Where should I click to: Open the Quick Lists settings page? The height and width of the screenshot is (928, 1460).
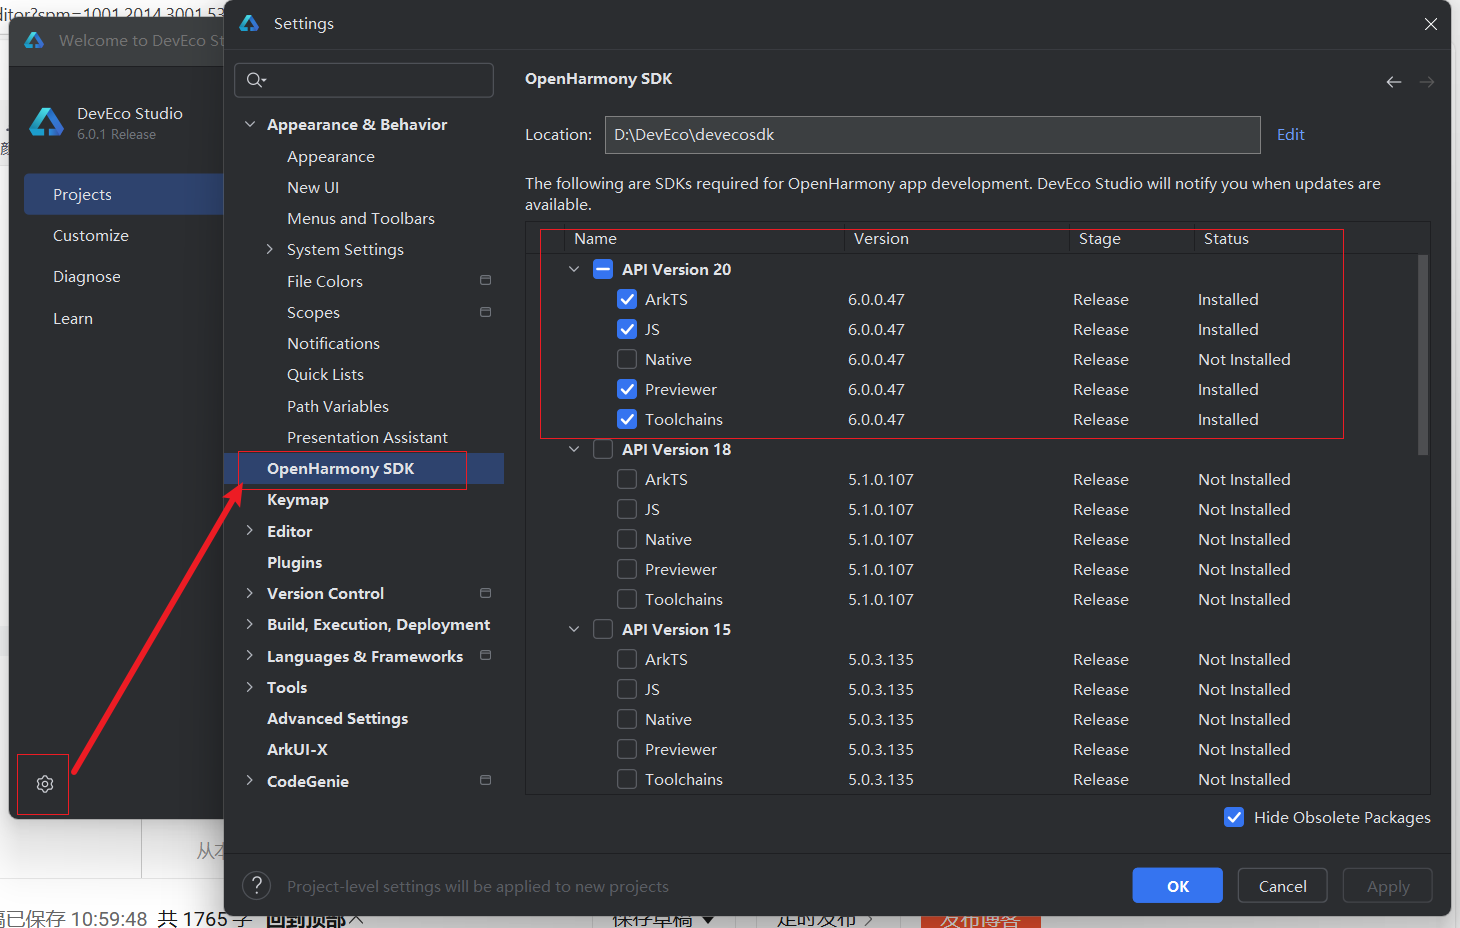(325, 374)
